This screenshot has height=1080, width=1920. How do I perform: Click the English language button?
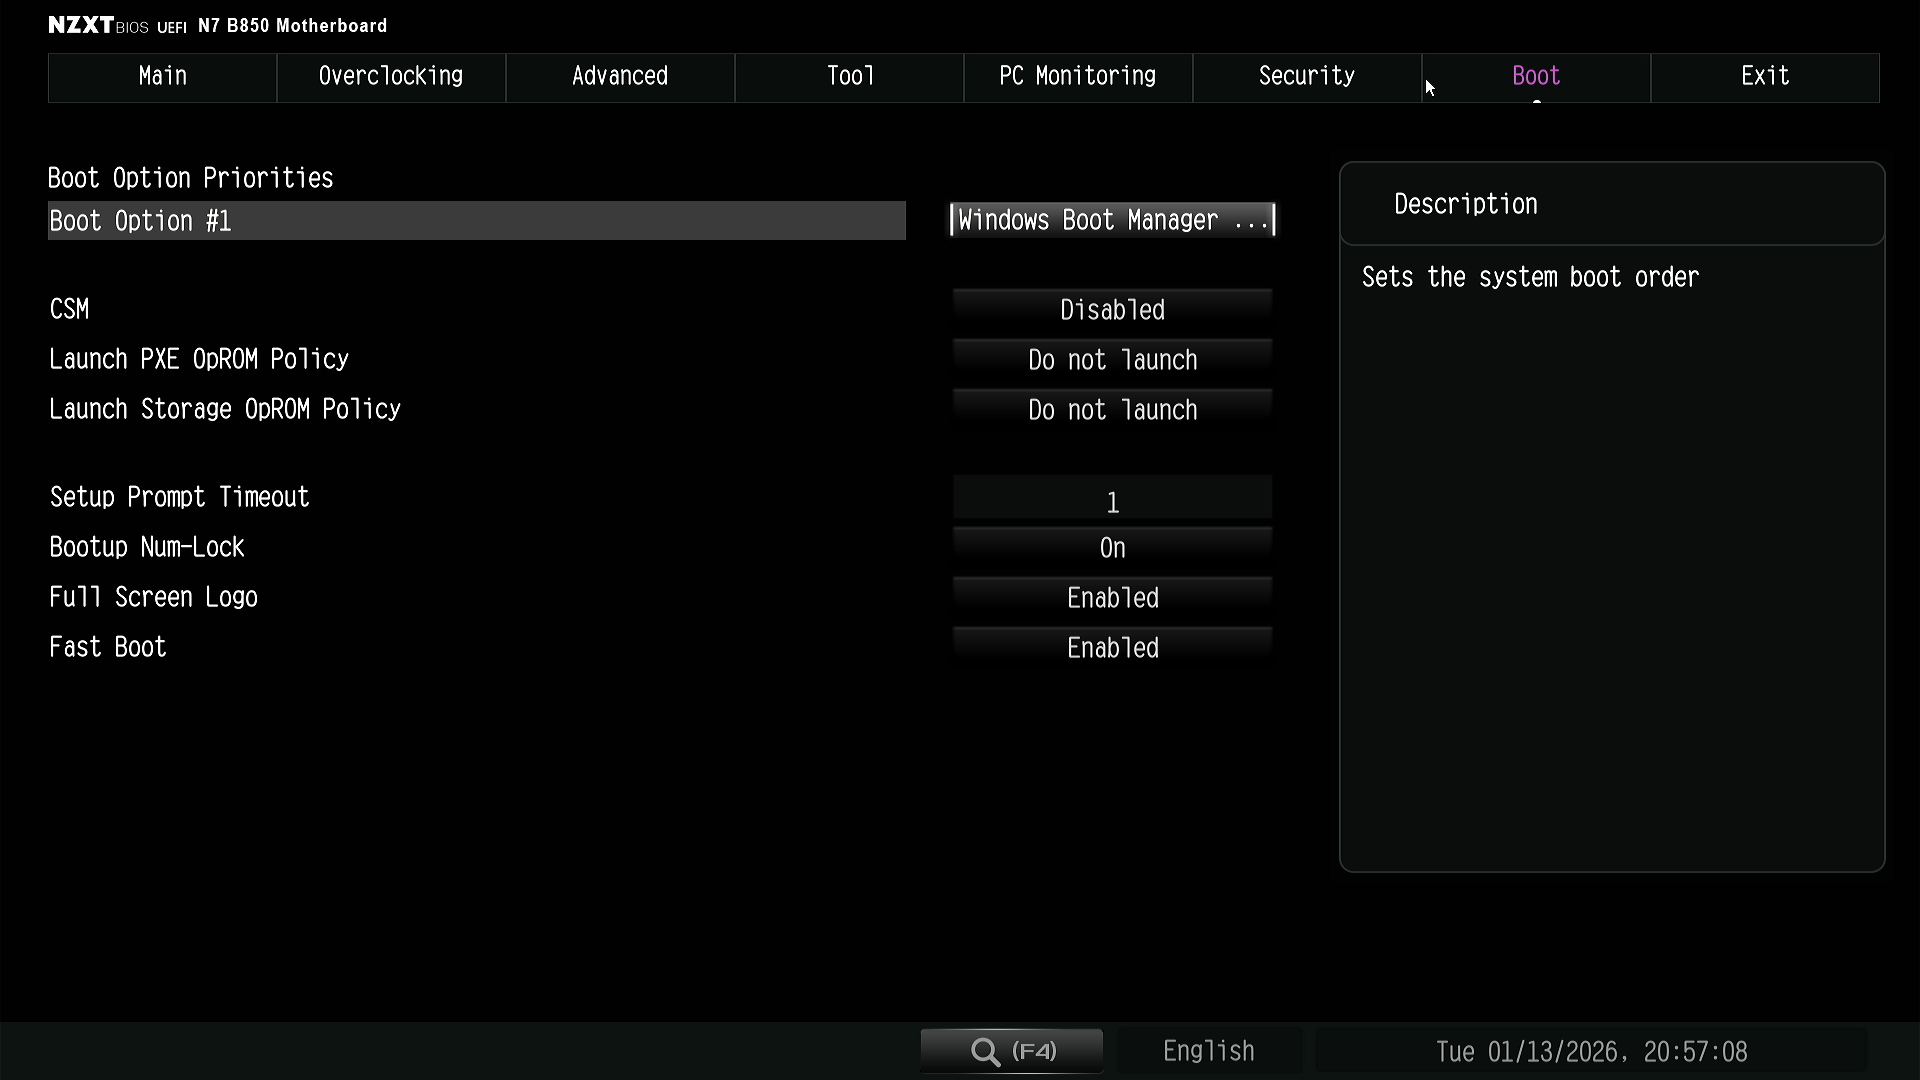click(x=1208, y=1051)
